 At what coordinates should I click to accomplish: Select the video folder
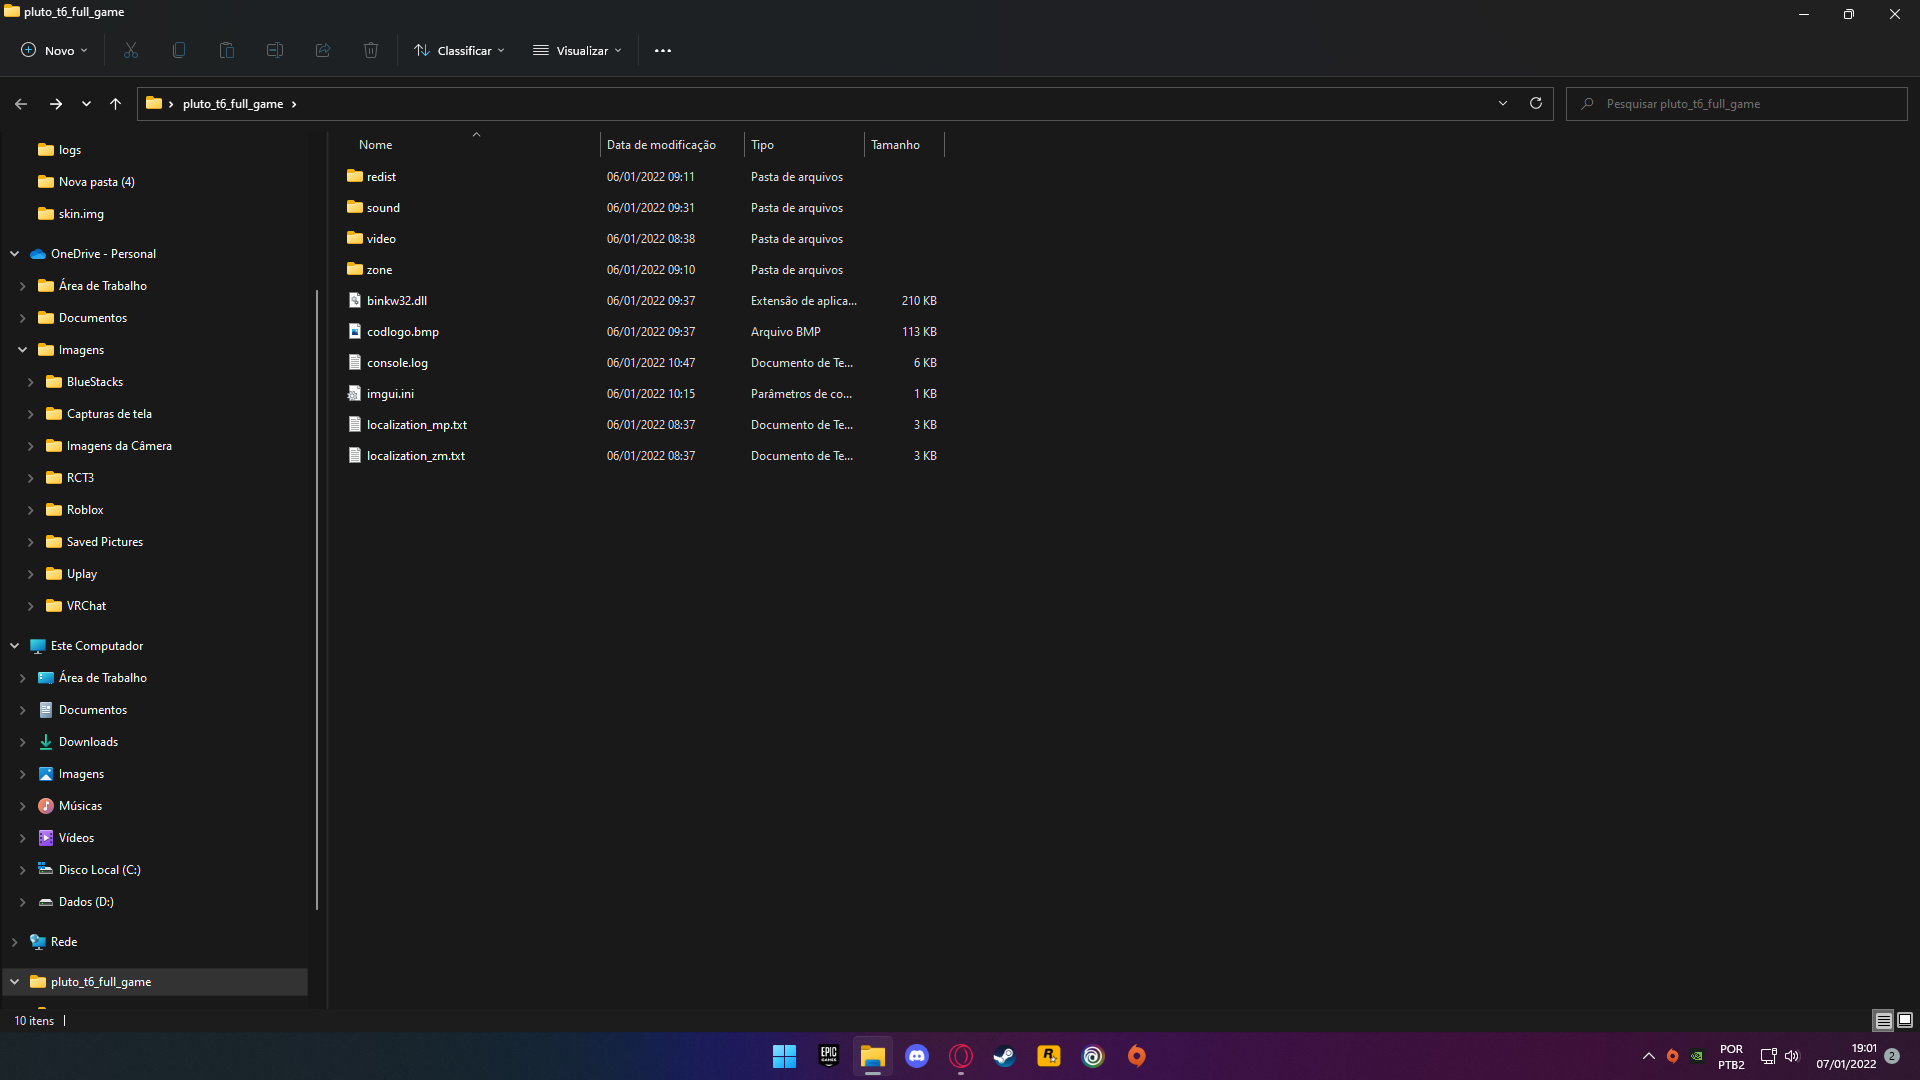point(381,239)
